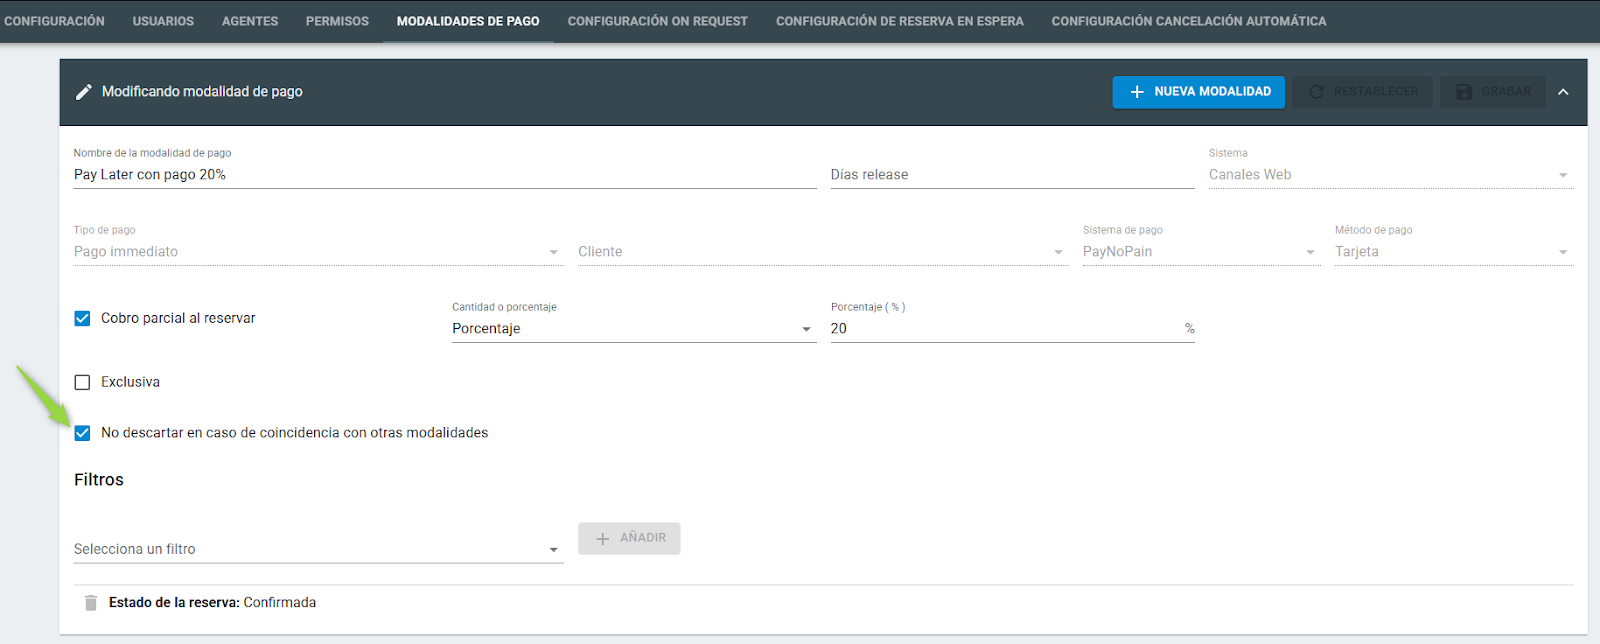
Task: Switch to the Permisos tab
Action: pos(337,21)
